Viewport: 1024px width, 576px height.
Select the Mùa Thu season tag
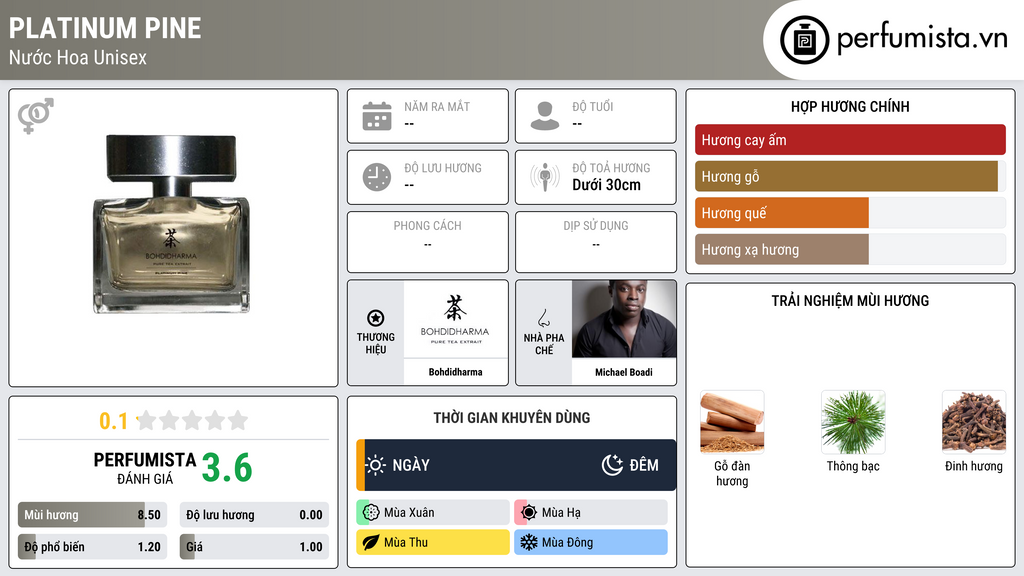coord(432,542)
